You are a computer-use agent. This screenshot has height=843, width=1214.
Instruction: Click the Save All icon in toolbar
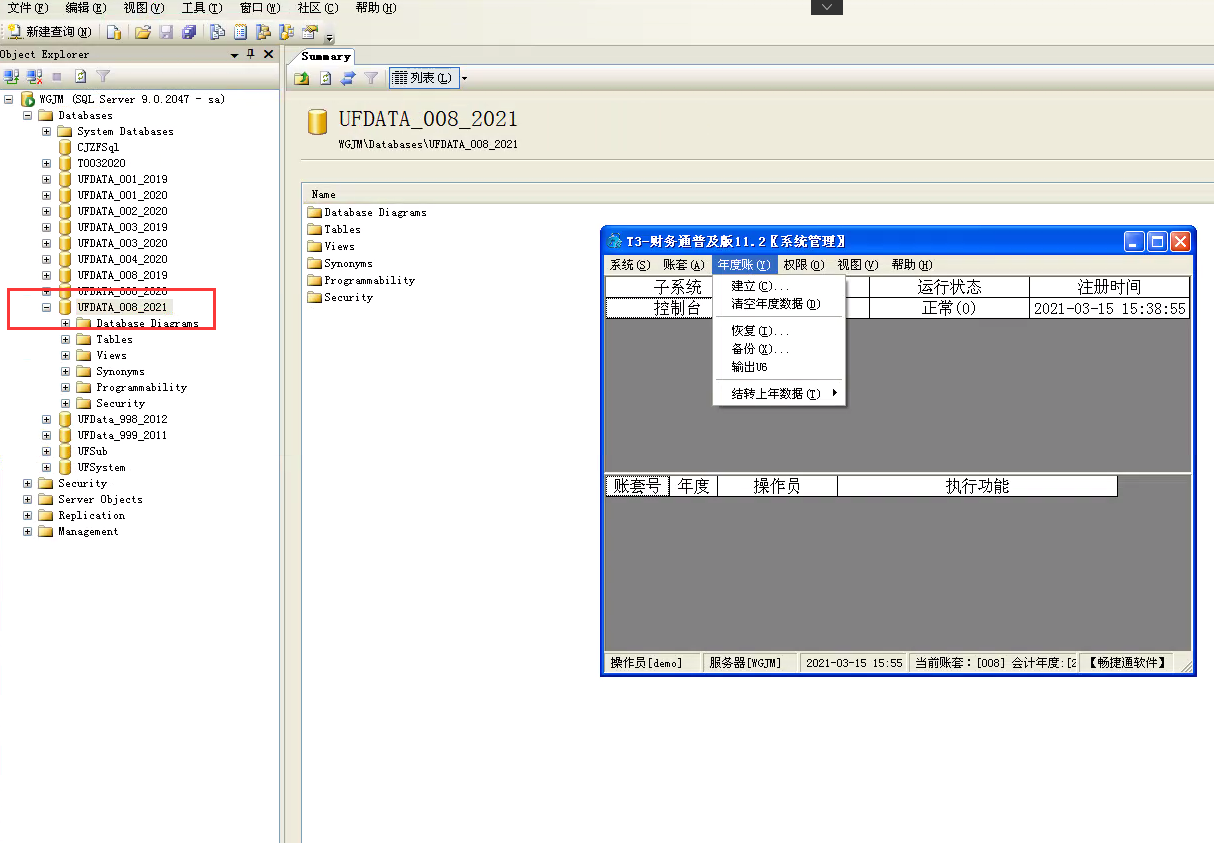(189, 32)
